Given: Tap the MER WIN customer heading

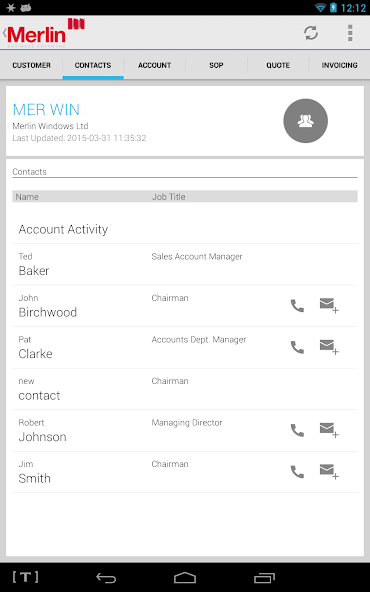Looking at the screenshot, I should tap(46, 109).
